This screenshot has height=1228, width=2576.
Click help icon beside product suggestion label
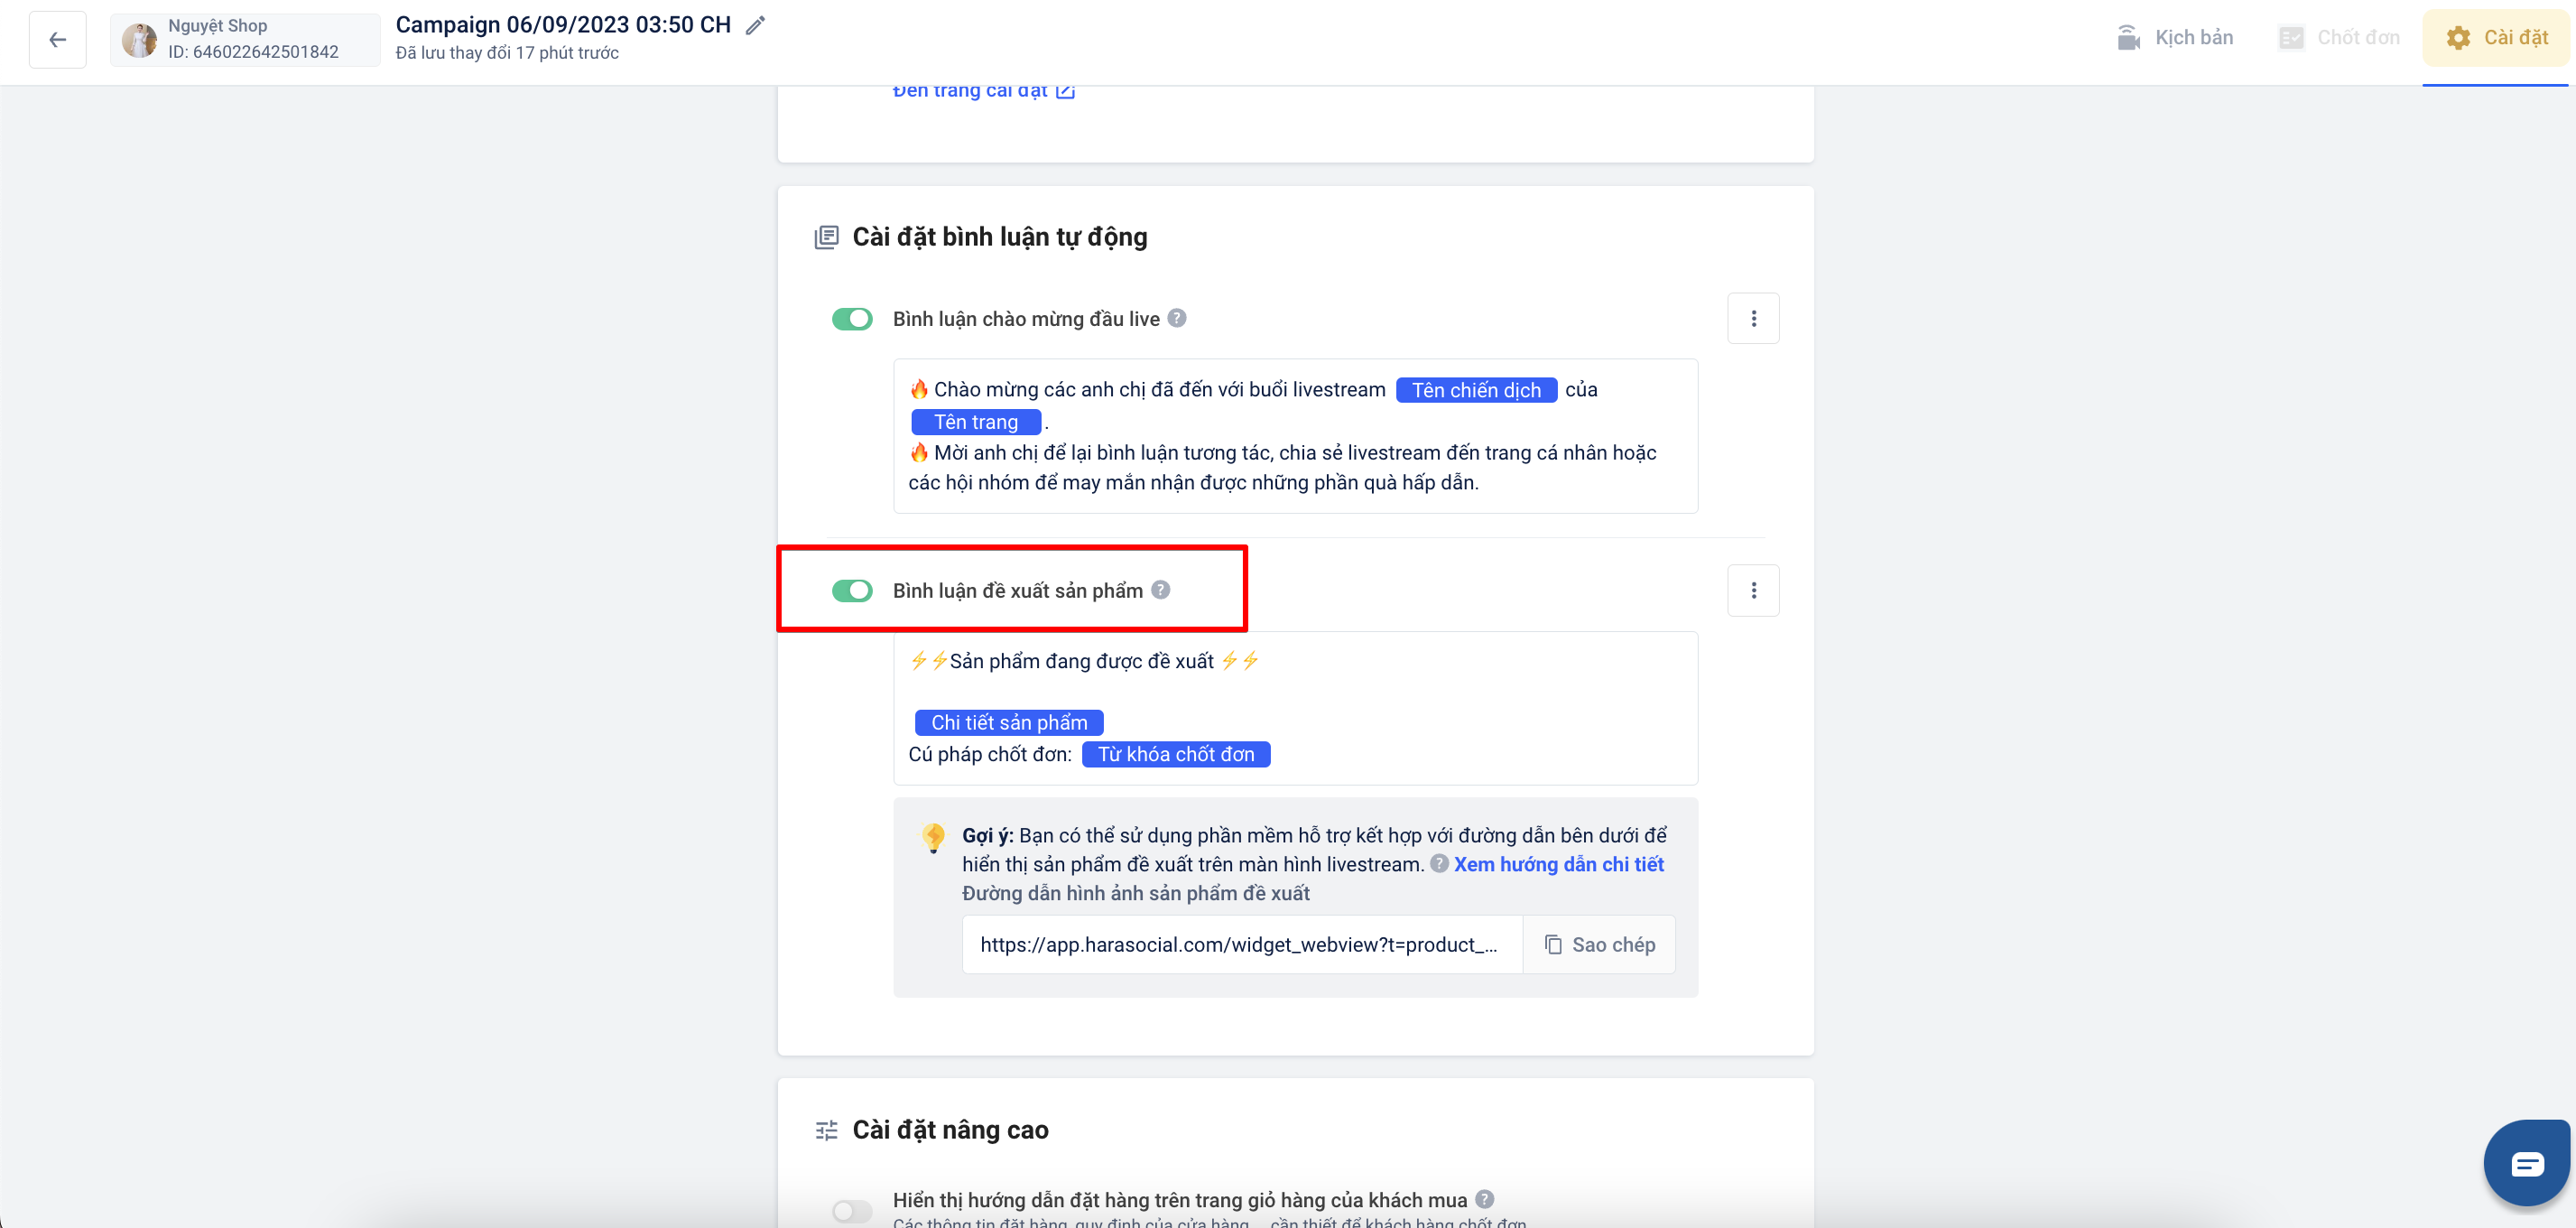click(x=1160, y=590)
